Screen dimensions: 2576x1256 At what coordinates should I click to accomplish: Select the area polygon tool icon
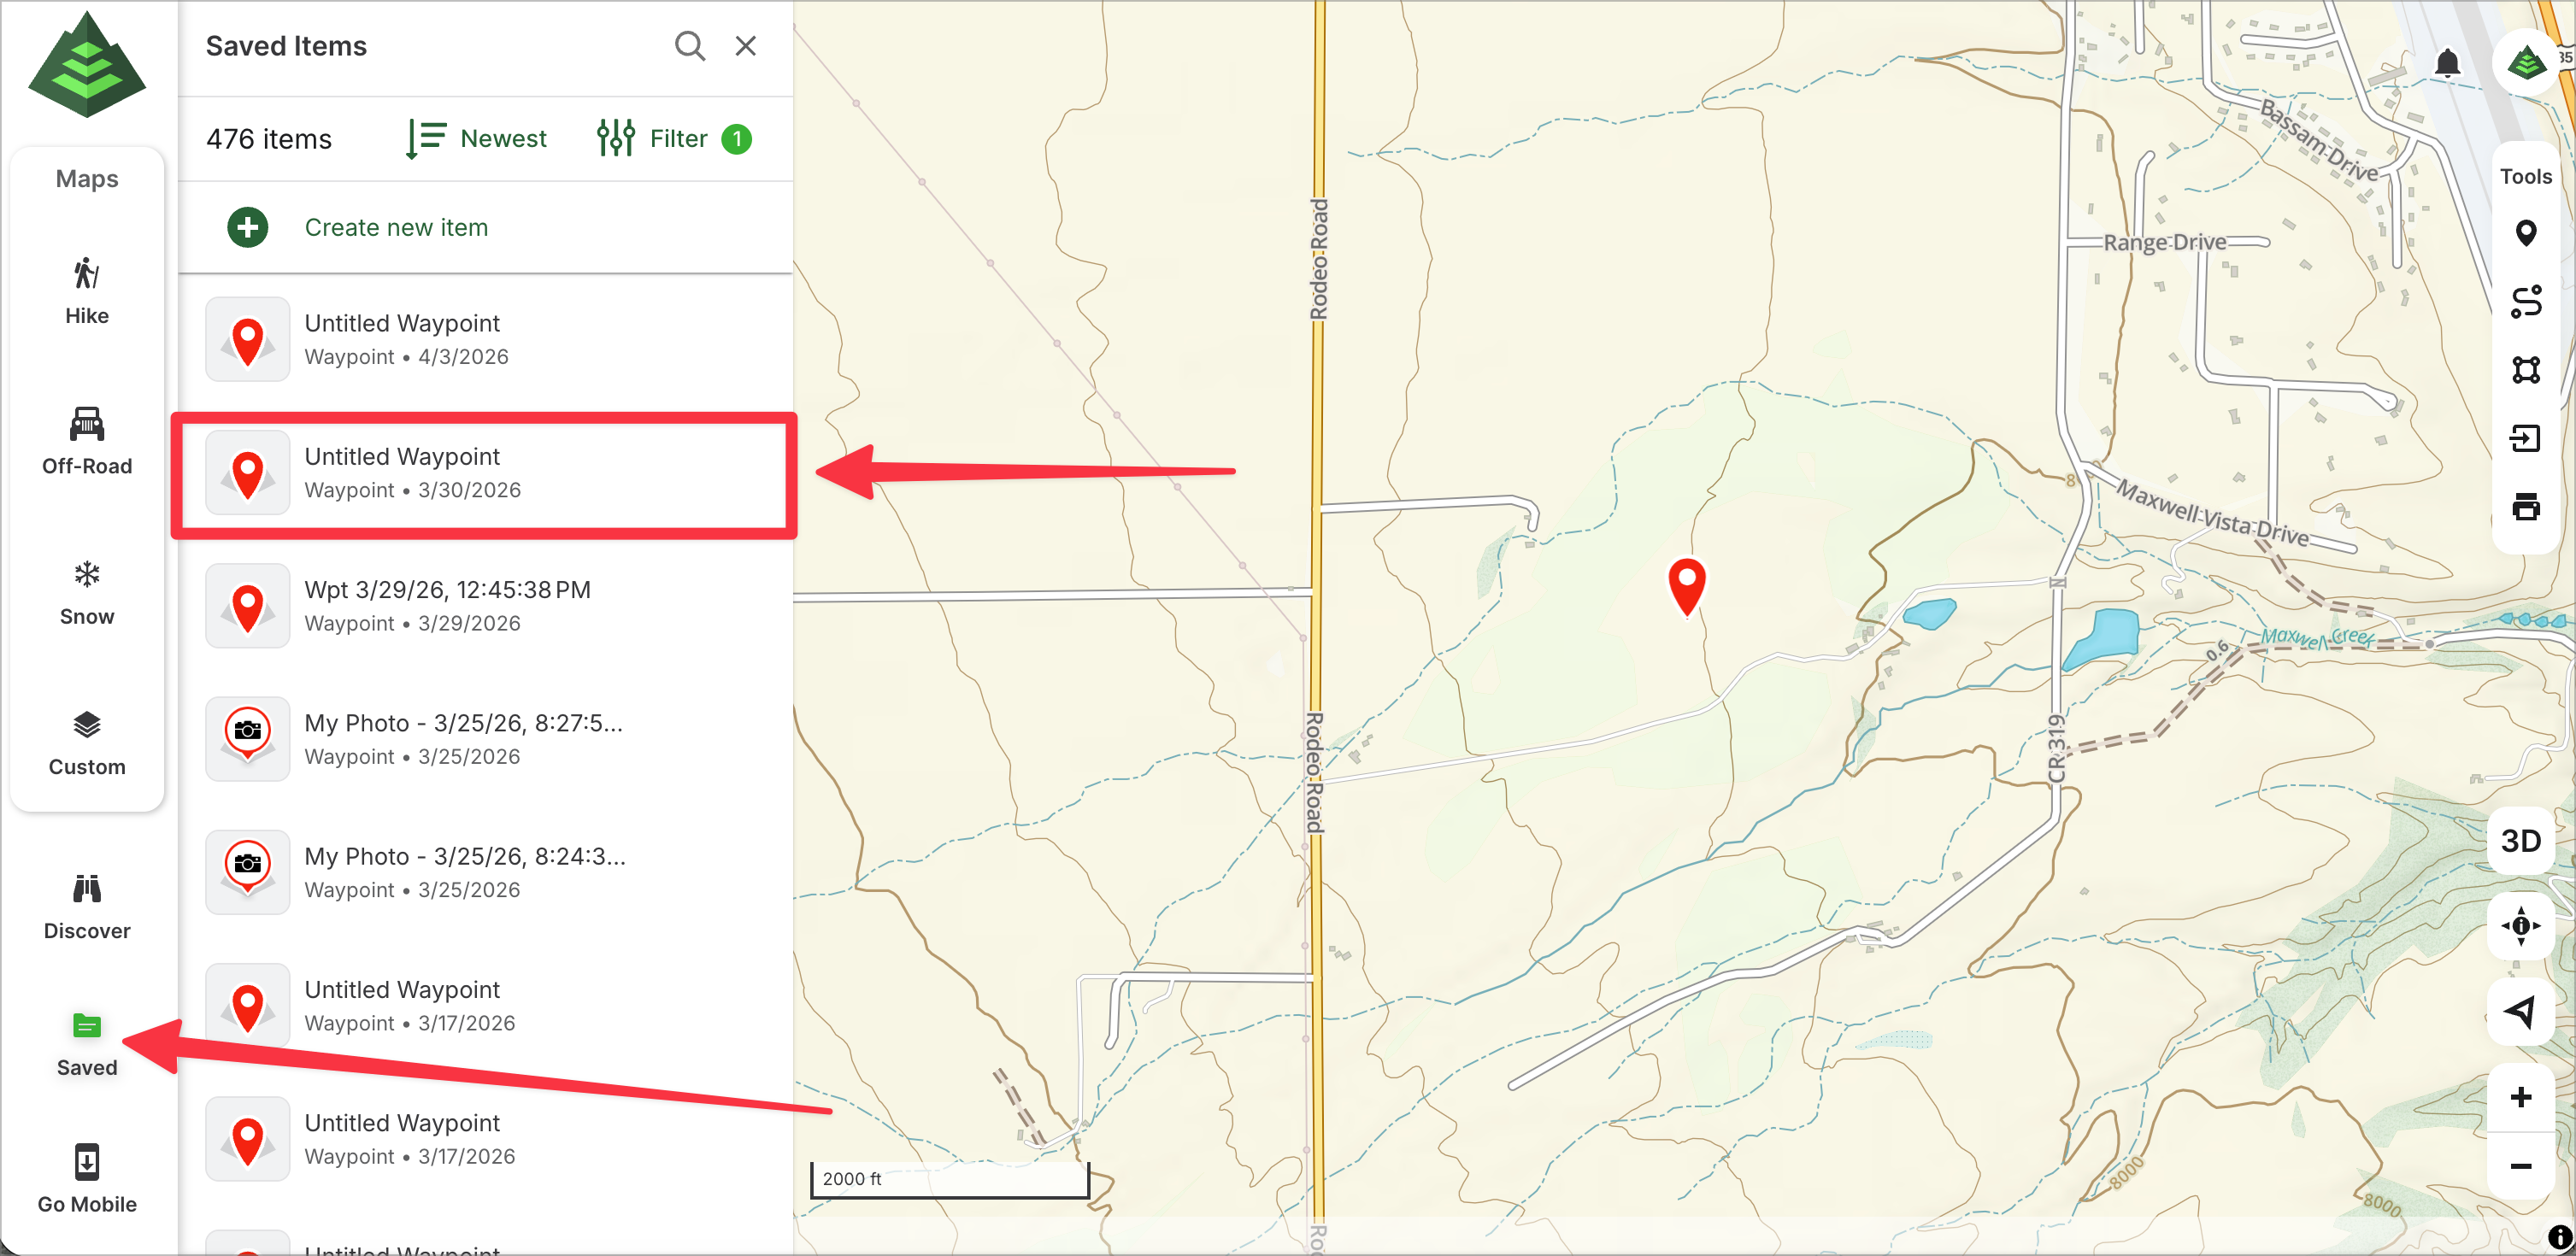(x=2525, y=370)
